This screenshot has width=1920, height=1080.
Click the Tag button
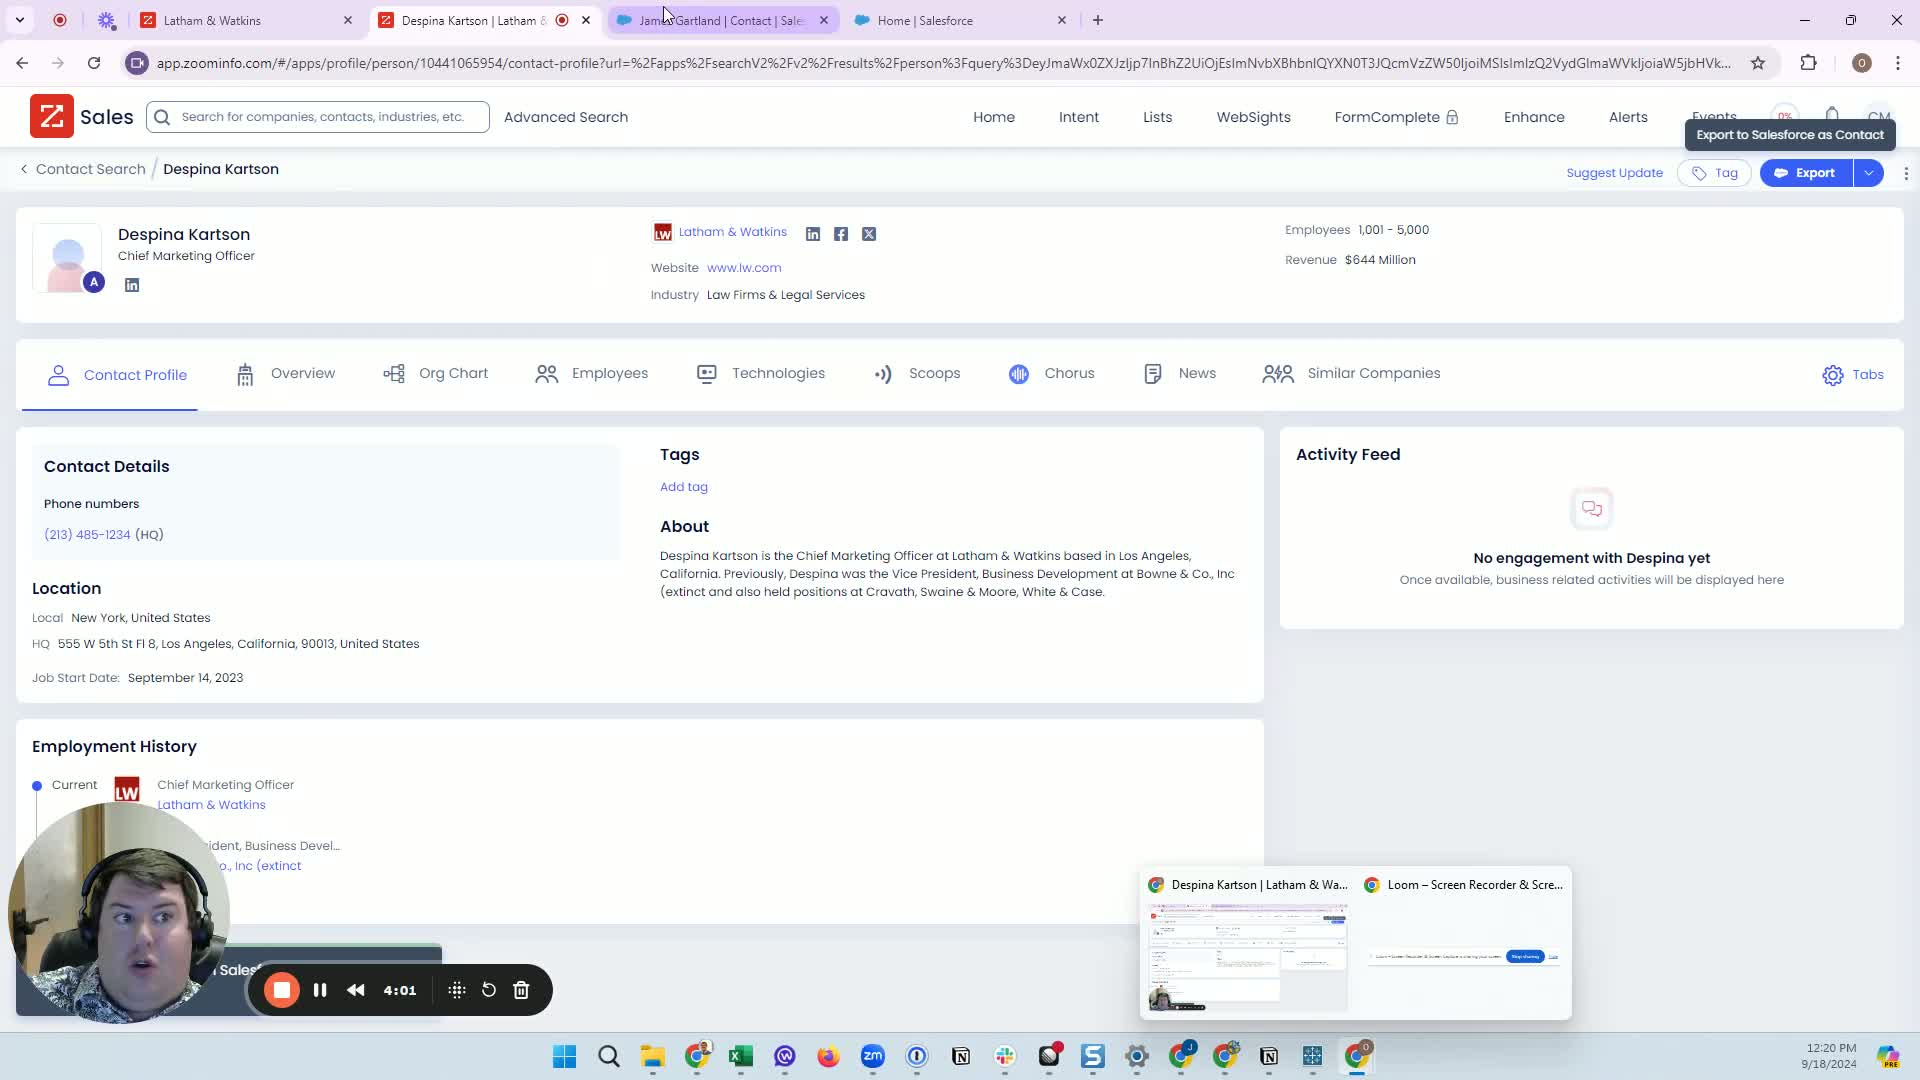pos(1714,173)
